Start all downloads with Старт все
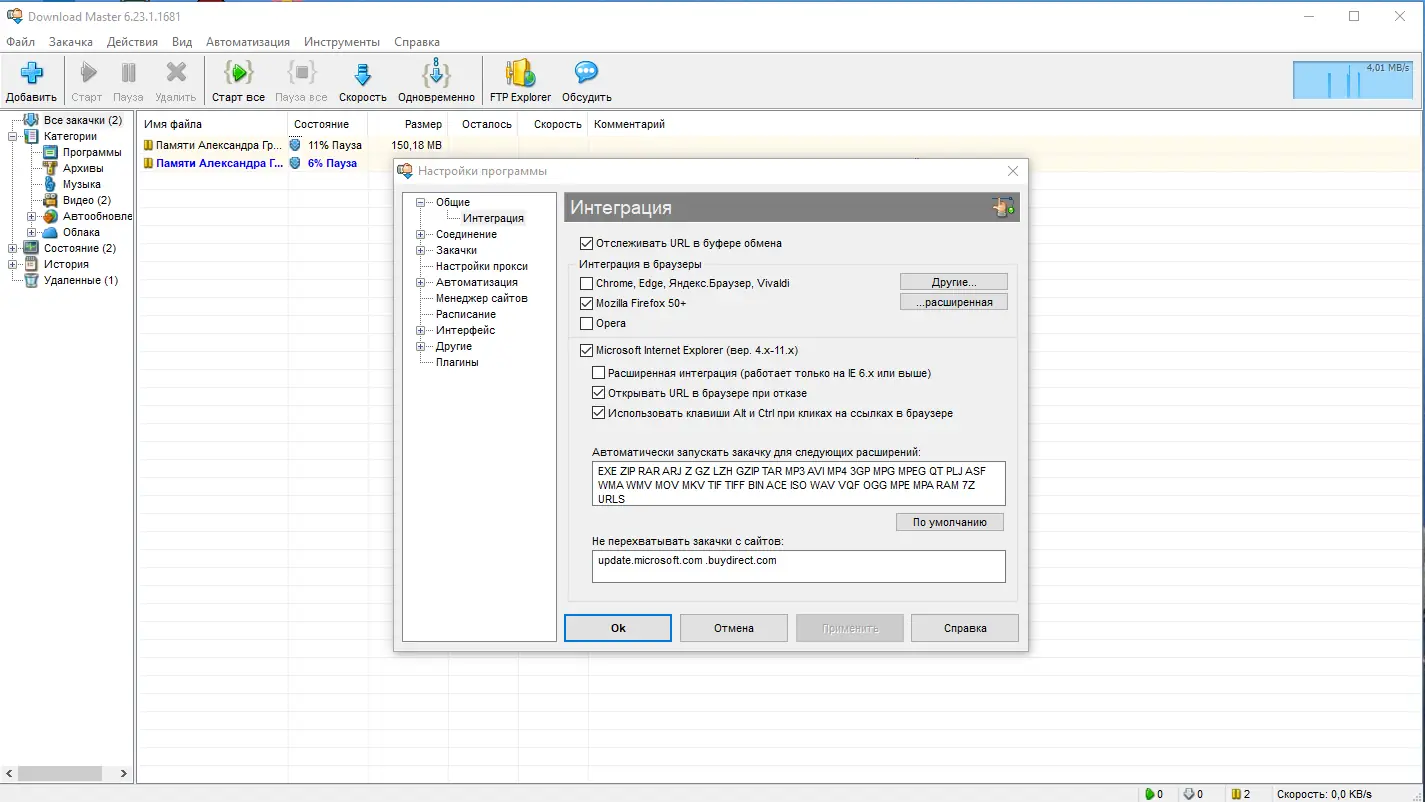This screenshot has height=802, width=1425. tap(238, 81)
